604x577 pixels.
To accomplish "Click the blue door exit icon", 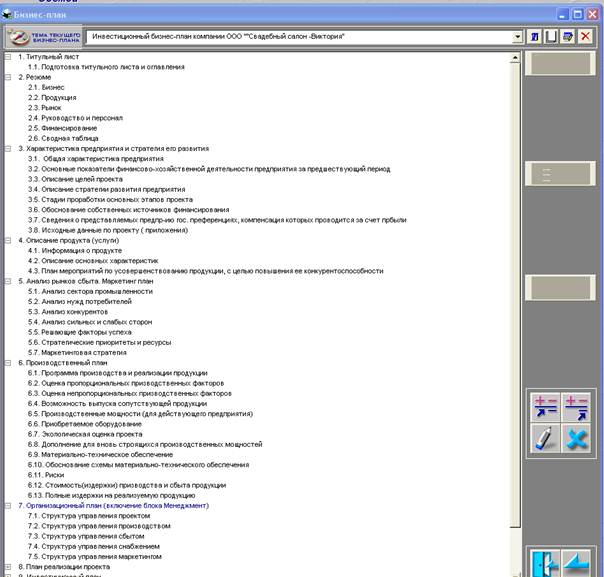I will coord(545,564).
